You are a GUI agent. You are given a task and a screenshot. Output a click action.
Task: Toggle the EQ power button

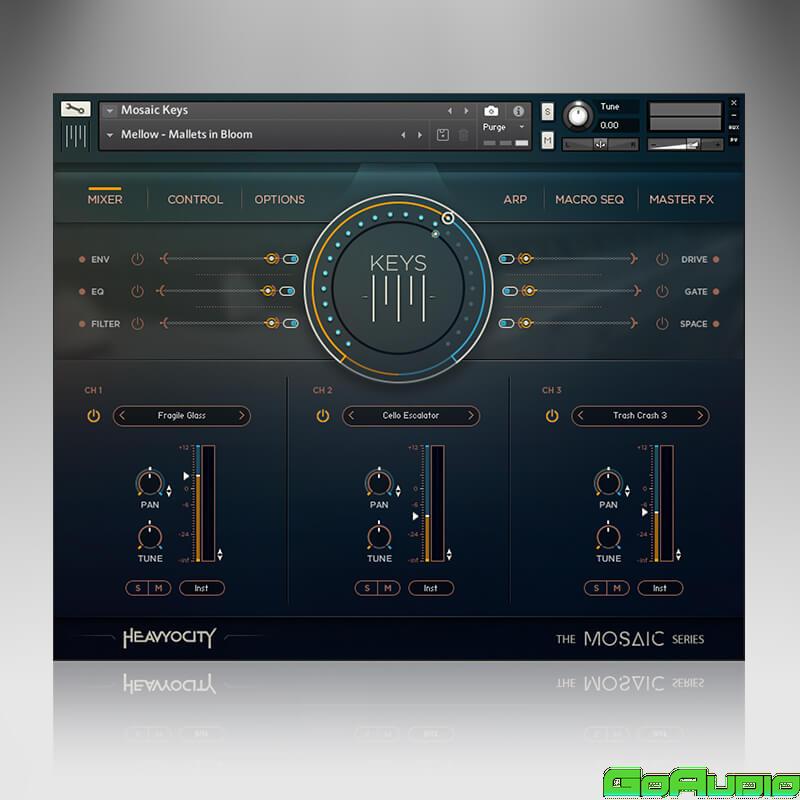137,291
